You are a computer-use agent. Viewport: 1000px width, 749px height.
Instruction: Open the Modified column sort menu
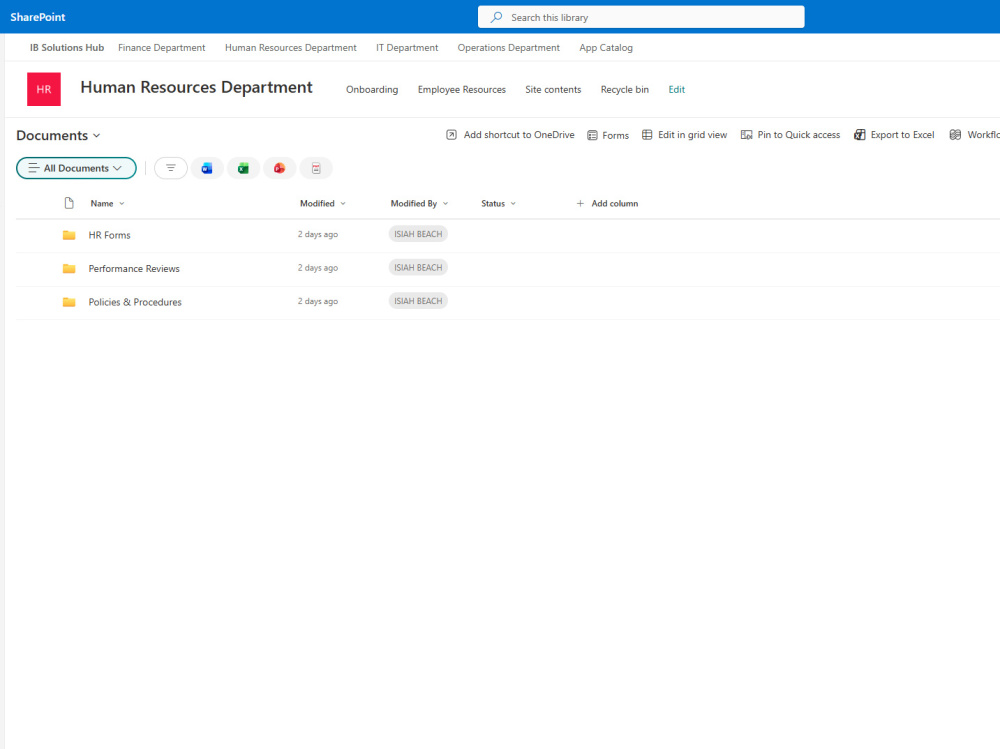coord(323,204)
